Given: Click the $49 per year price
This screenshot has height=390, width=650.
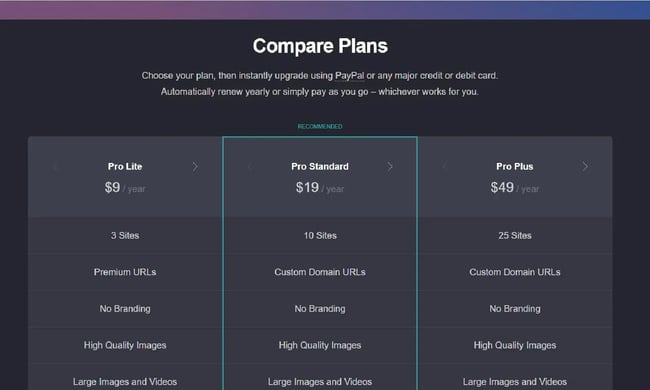Looking at the screenshot, I should pos(515,188).
